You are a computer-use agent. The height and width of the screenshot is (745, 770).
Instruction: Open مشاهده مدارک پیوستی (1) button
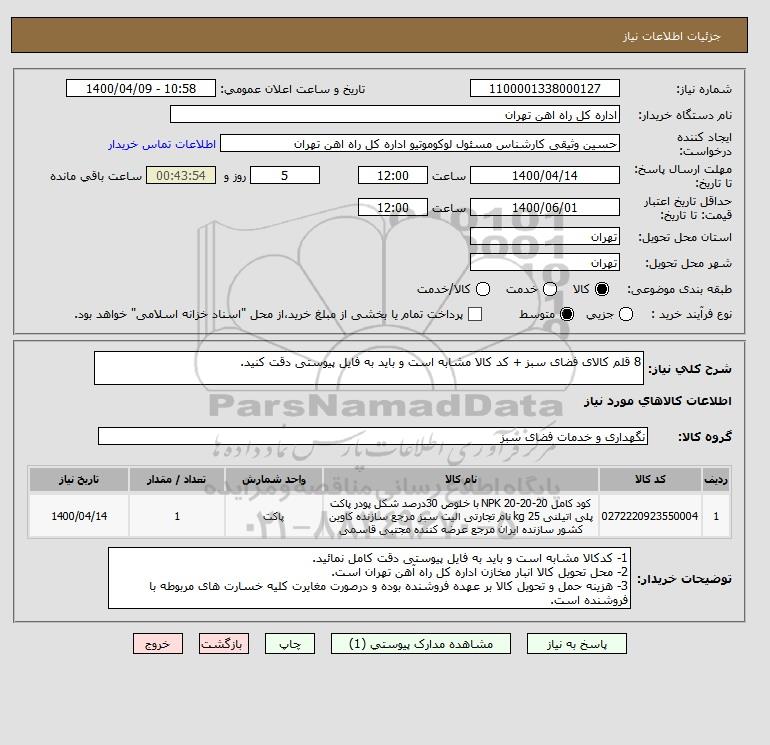click(x=421, y=643)
